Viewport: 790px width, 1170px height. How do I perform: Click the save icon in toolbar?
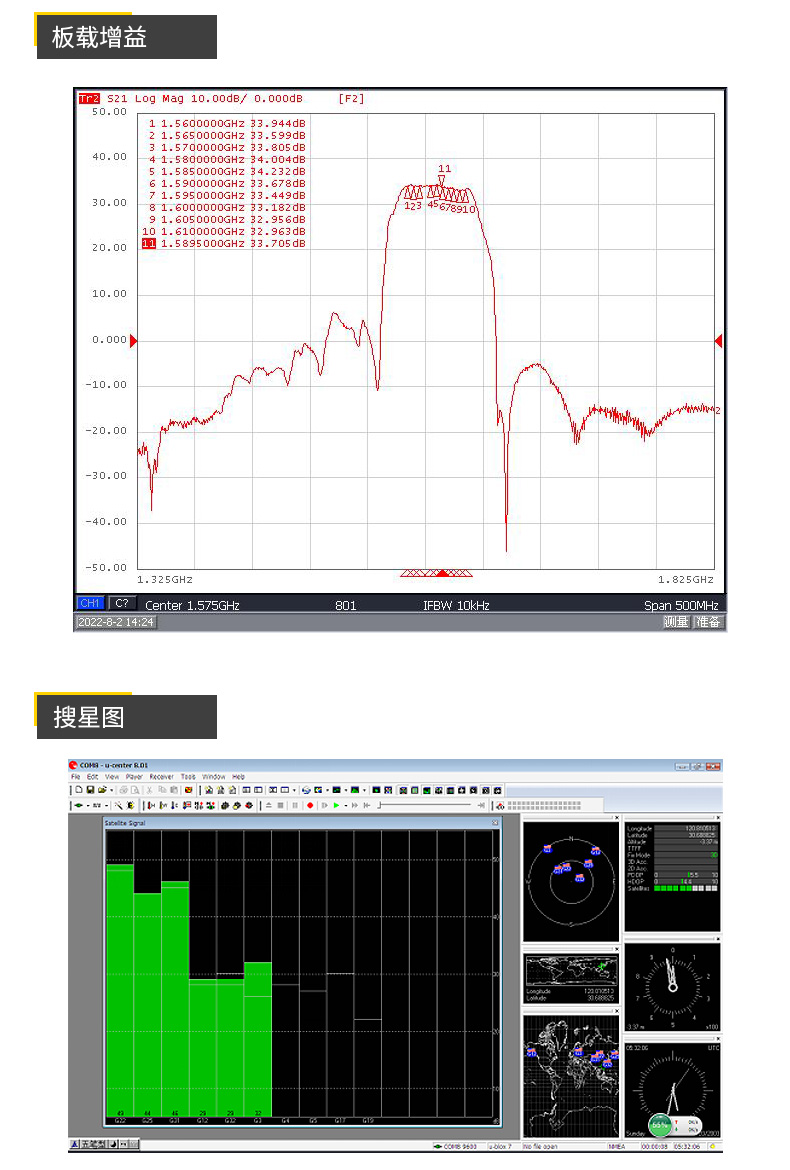coord(90,790)
